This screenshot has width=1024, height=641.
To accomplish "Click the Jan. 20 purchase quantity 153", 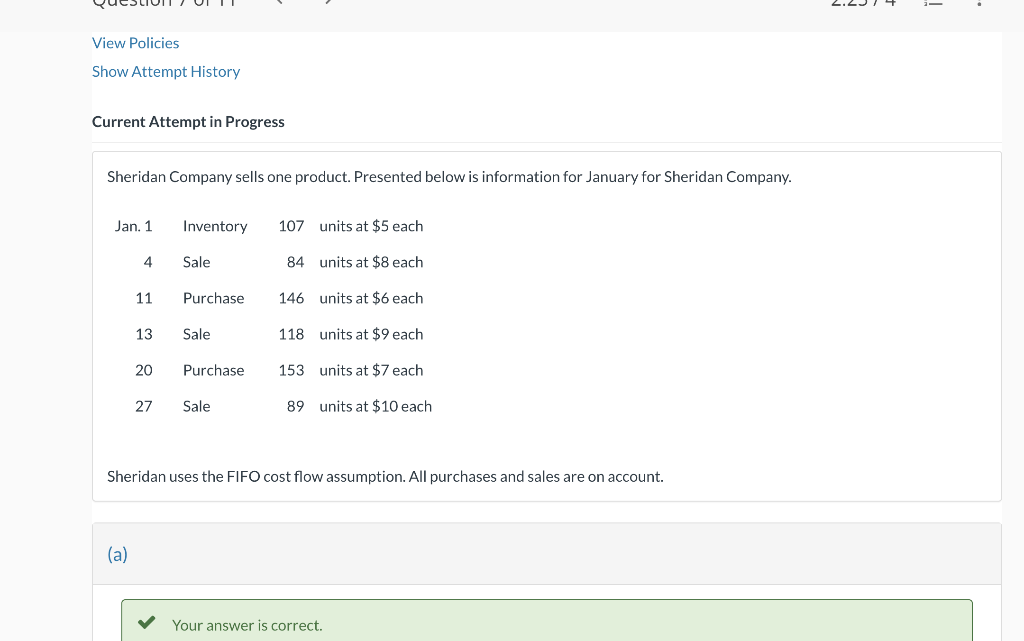I will pos(291,370).
